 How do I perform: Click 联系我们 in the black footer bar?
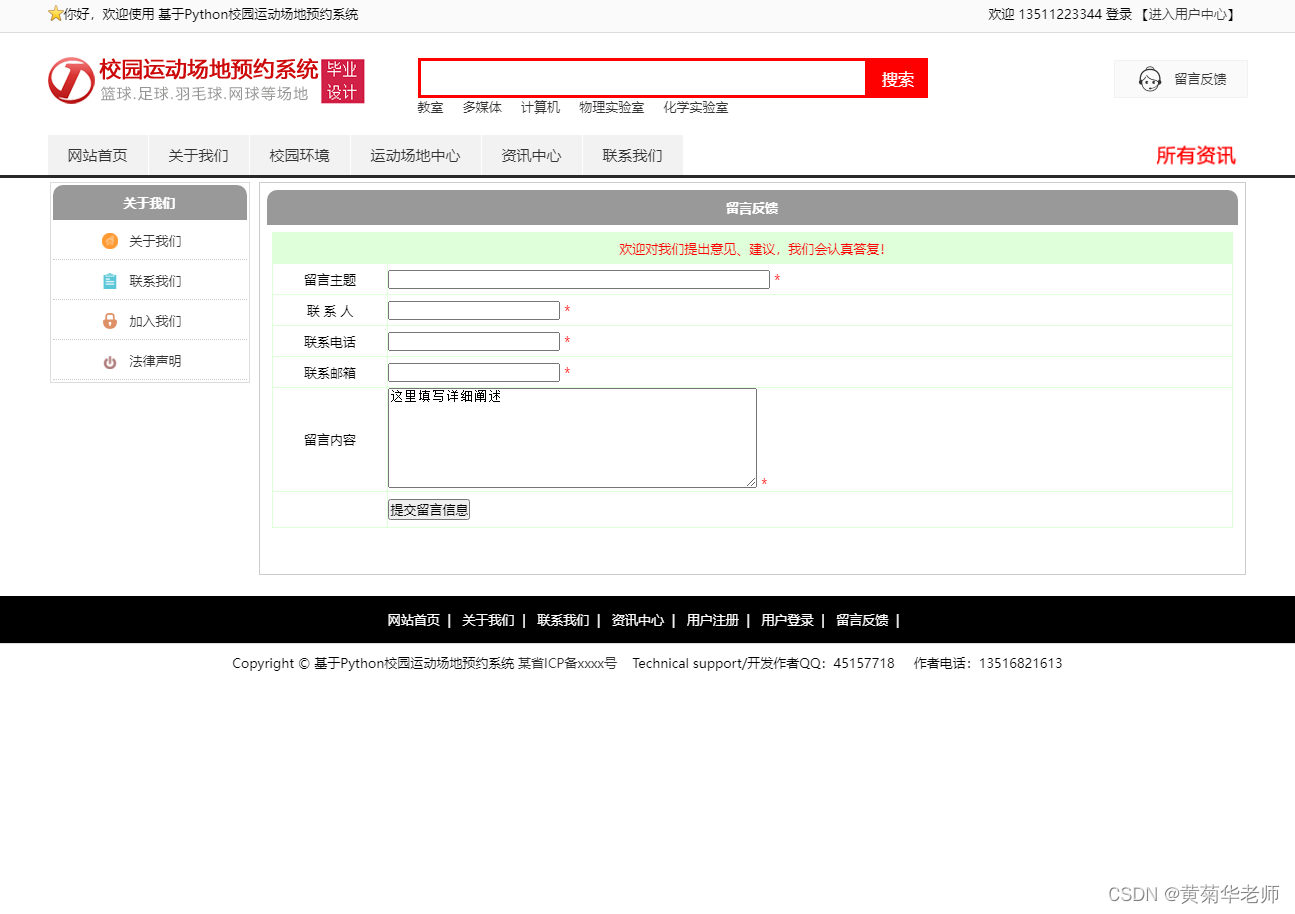pyautogui.click(x=563, y=620)
